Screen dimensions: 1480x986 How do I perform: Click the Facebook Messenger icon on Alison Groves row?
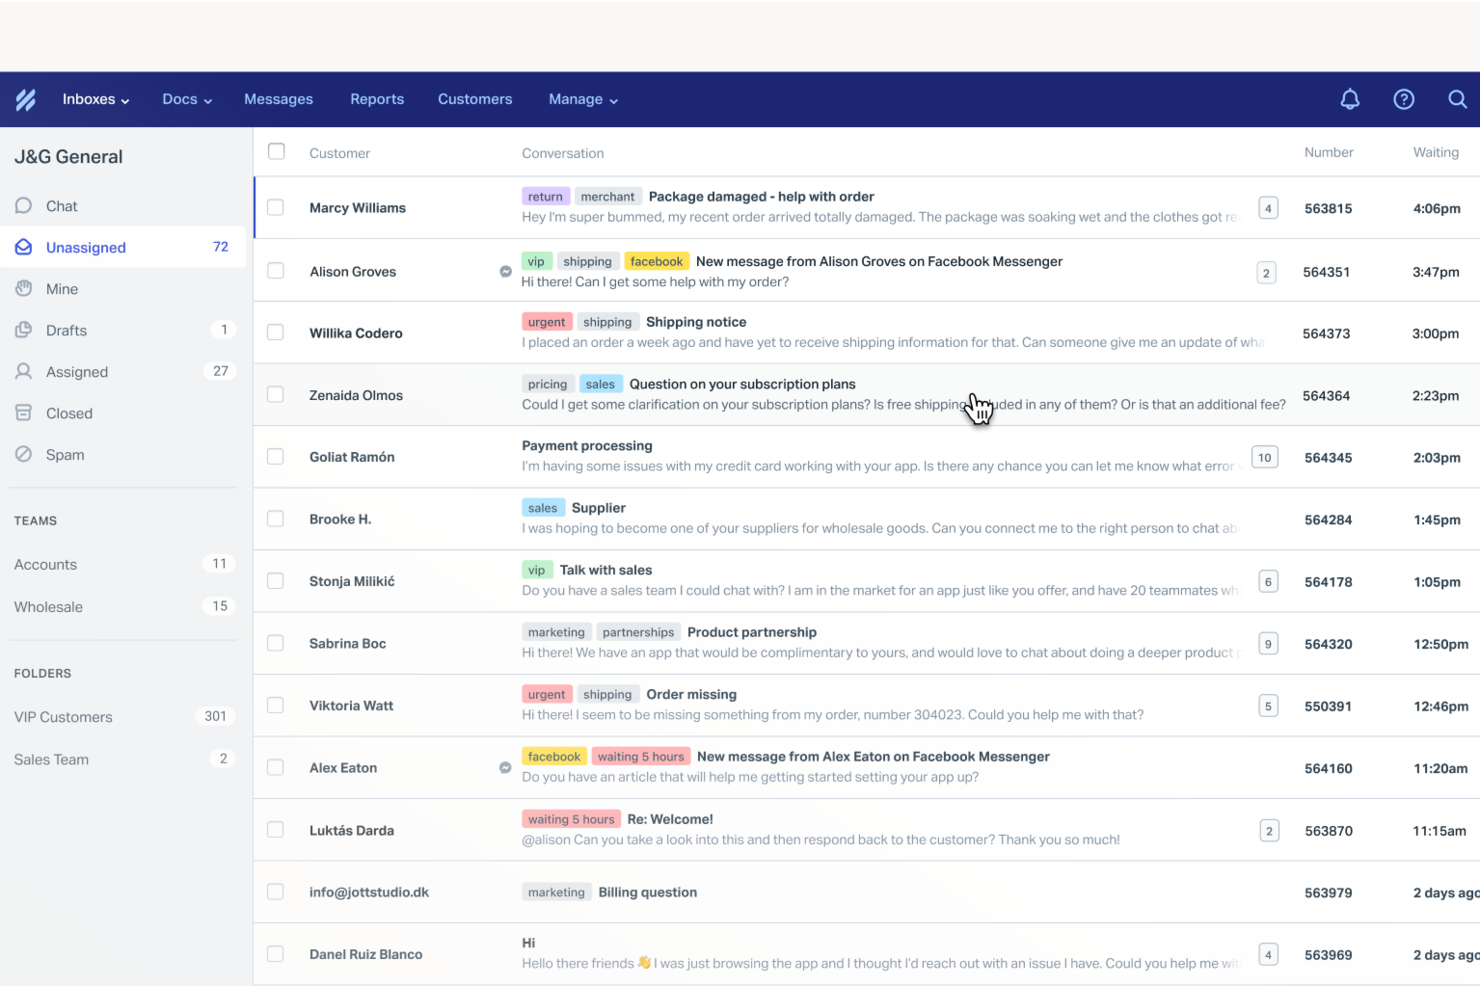505,270
